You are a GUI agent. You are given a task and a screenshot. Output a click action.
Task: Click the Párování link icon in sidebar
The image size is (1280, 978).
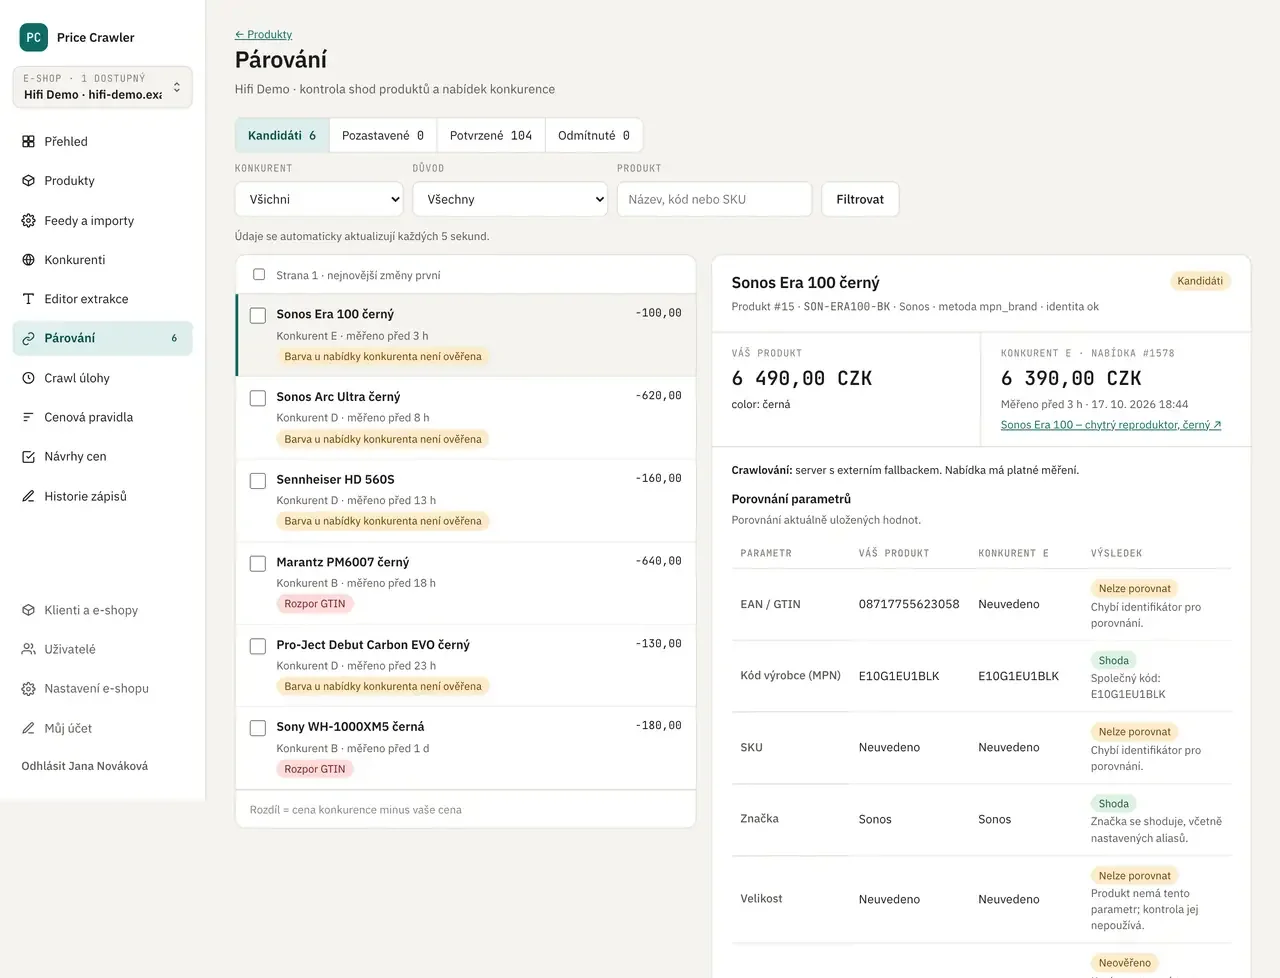coord(28,338)
